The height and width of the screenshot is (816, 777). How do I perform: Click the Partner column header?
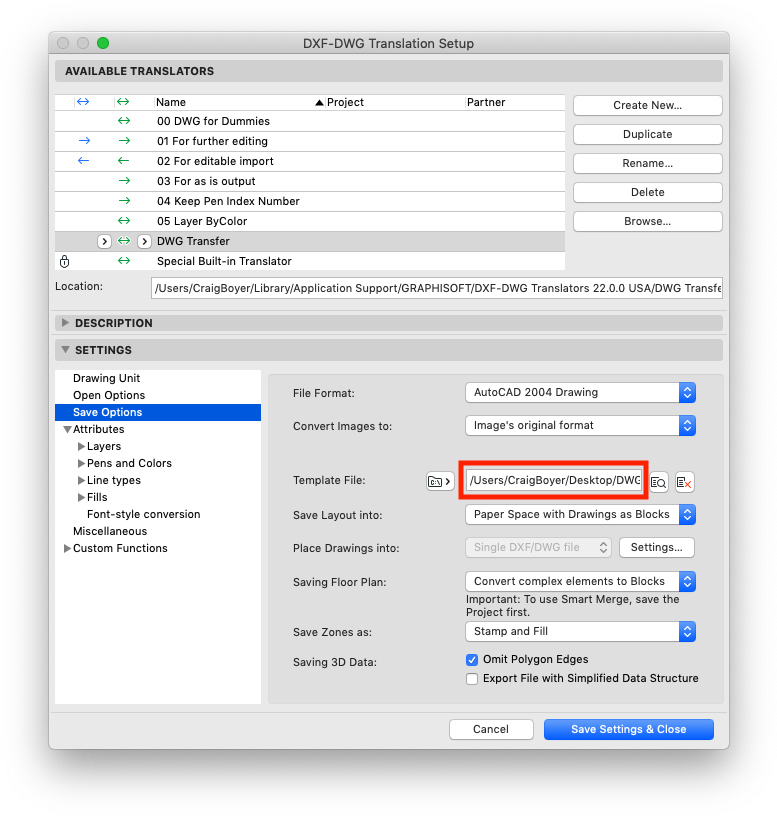point(515,102)
